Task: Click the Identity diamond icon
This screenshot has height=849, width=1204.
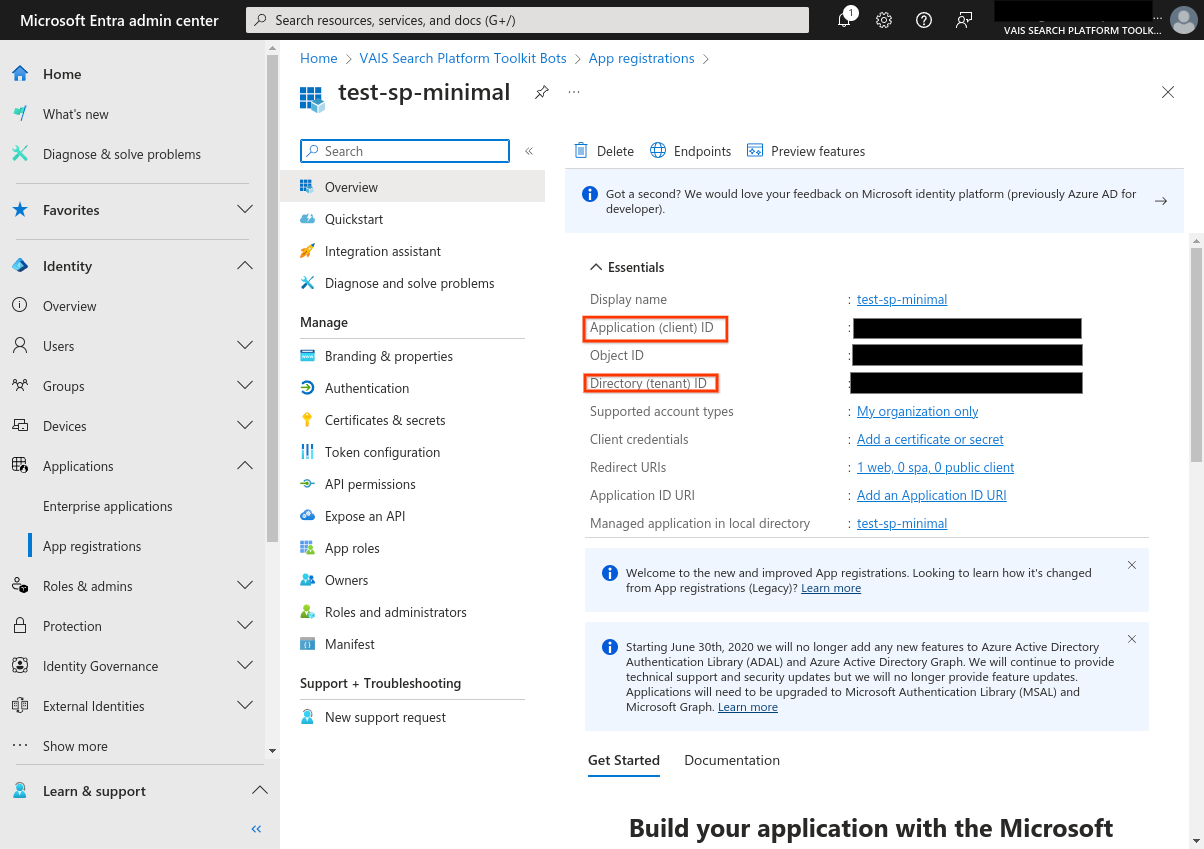Action: 20,266
